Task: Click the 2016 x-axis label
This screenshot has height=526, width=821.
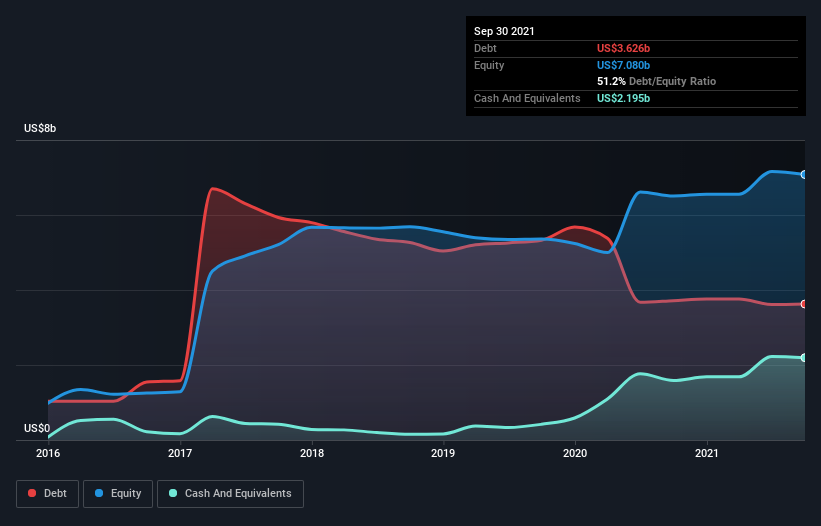Action: click(x=48, y=453)
